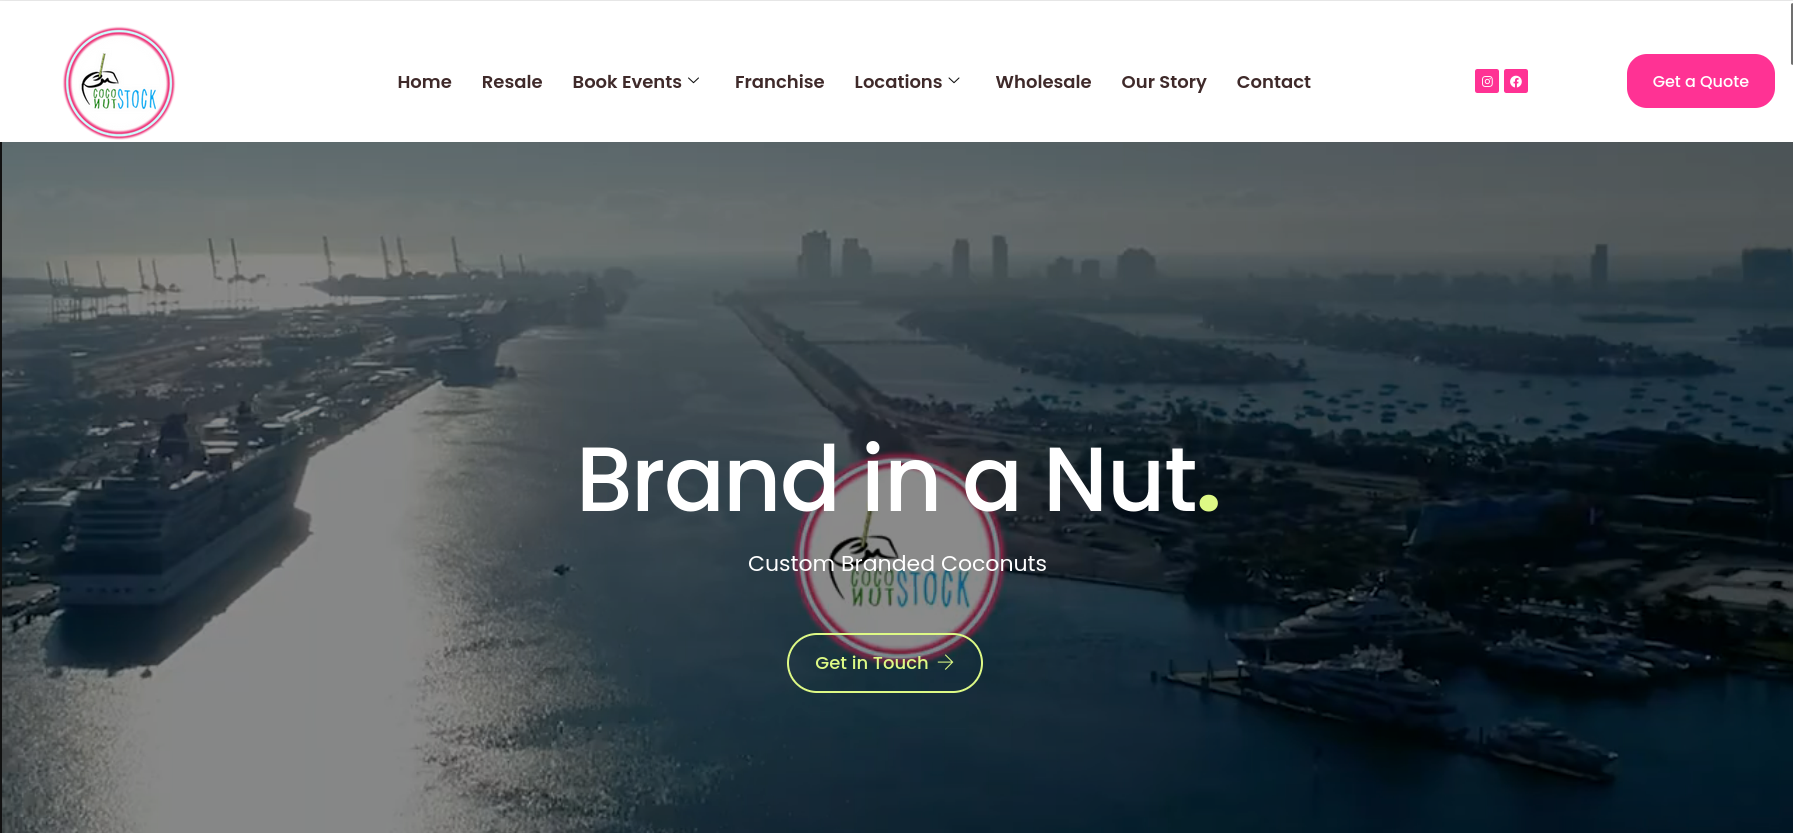Click the Coconut Stock logo in header

(x=119, y=83)
